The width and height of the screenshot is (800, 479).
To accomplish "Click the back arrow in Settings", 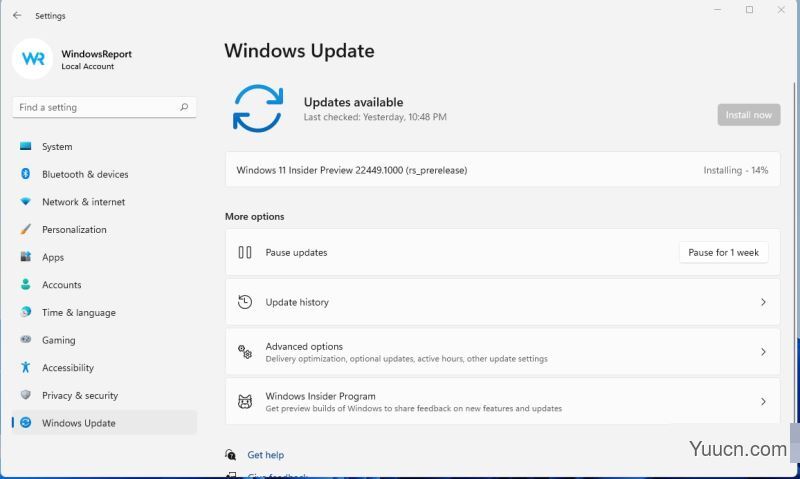I will (17, 15).
